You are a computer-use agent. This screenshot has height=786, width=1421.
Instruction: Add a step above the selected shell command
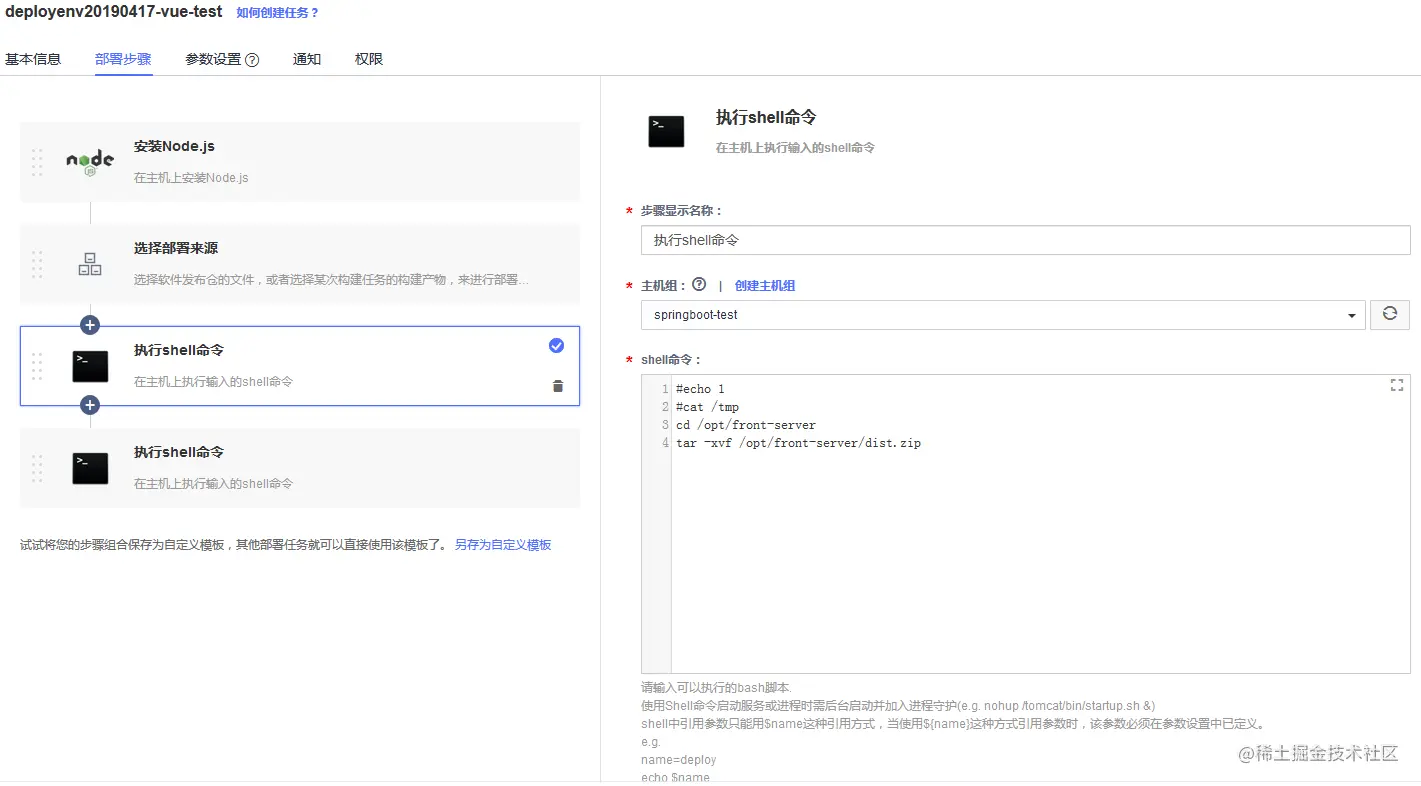point(89,324)
